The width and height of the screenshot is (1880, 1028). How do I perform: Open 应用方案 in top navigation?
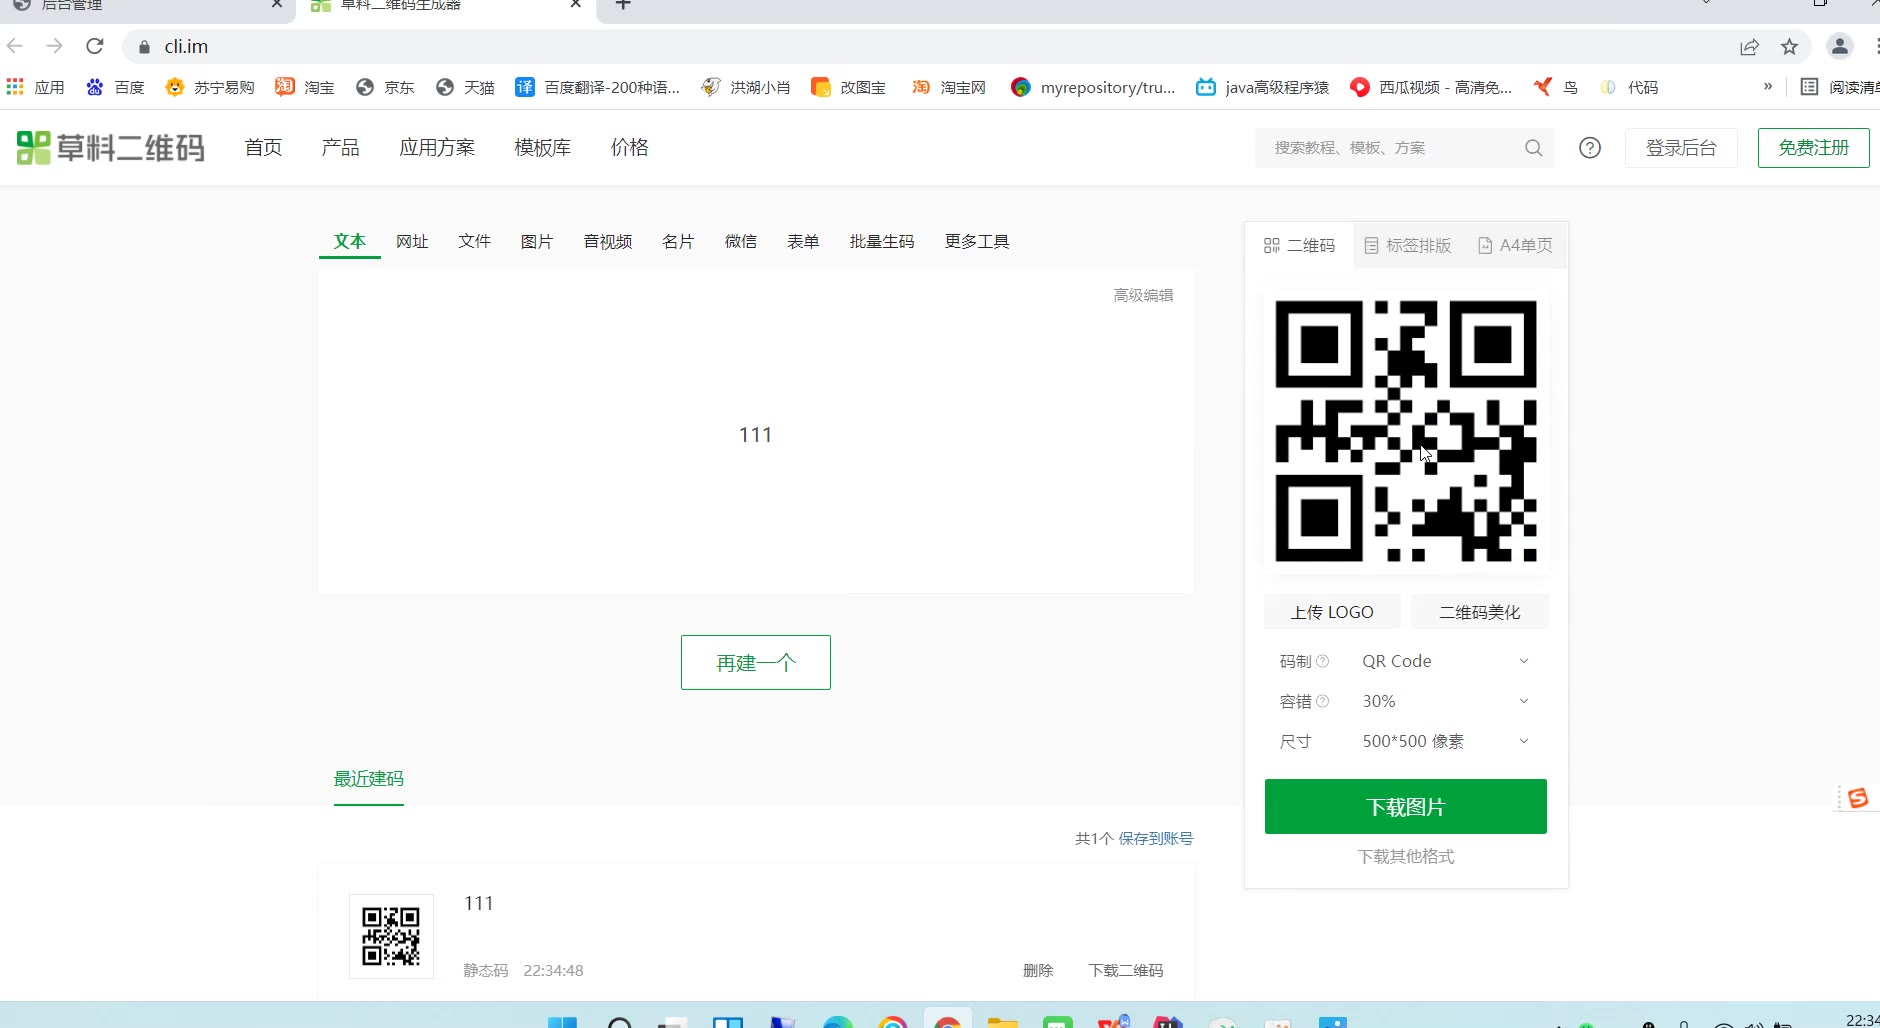coord(437,147)
